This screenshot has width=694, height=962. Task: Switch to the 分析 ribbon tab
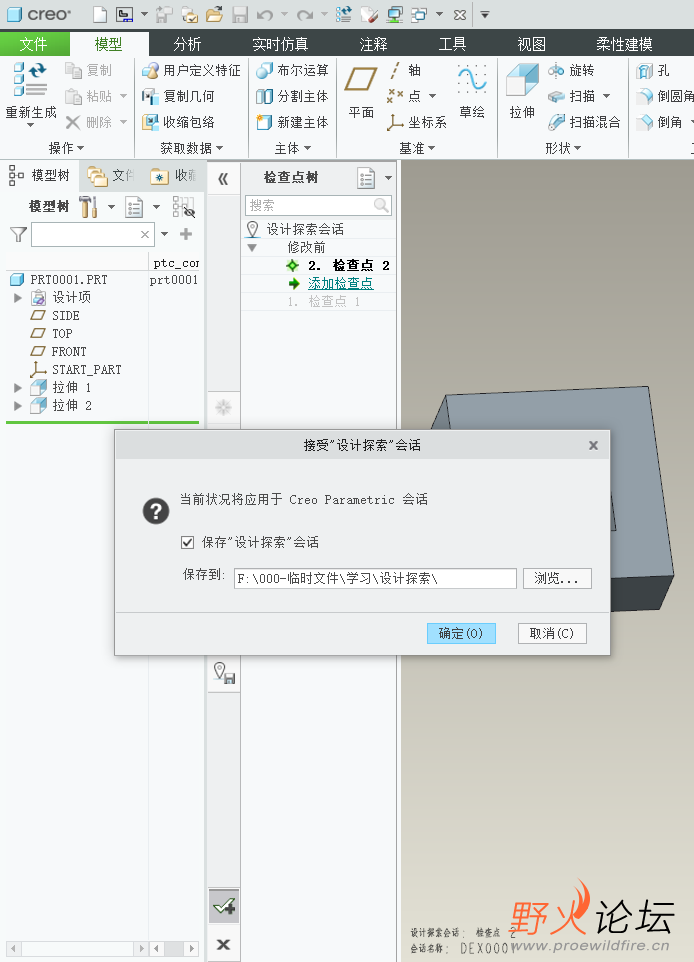[187, 44]
